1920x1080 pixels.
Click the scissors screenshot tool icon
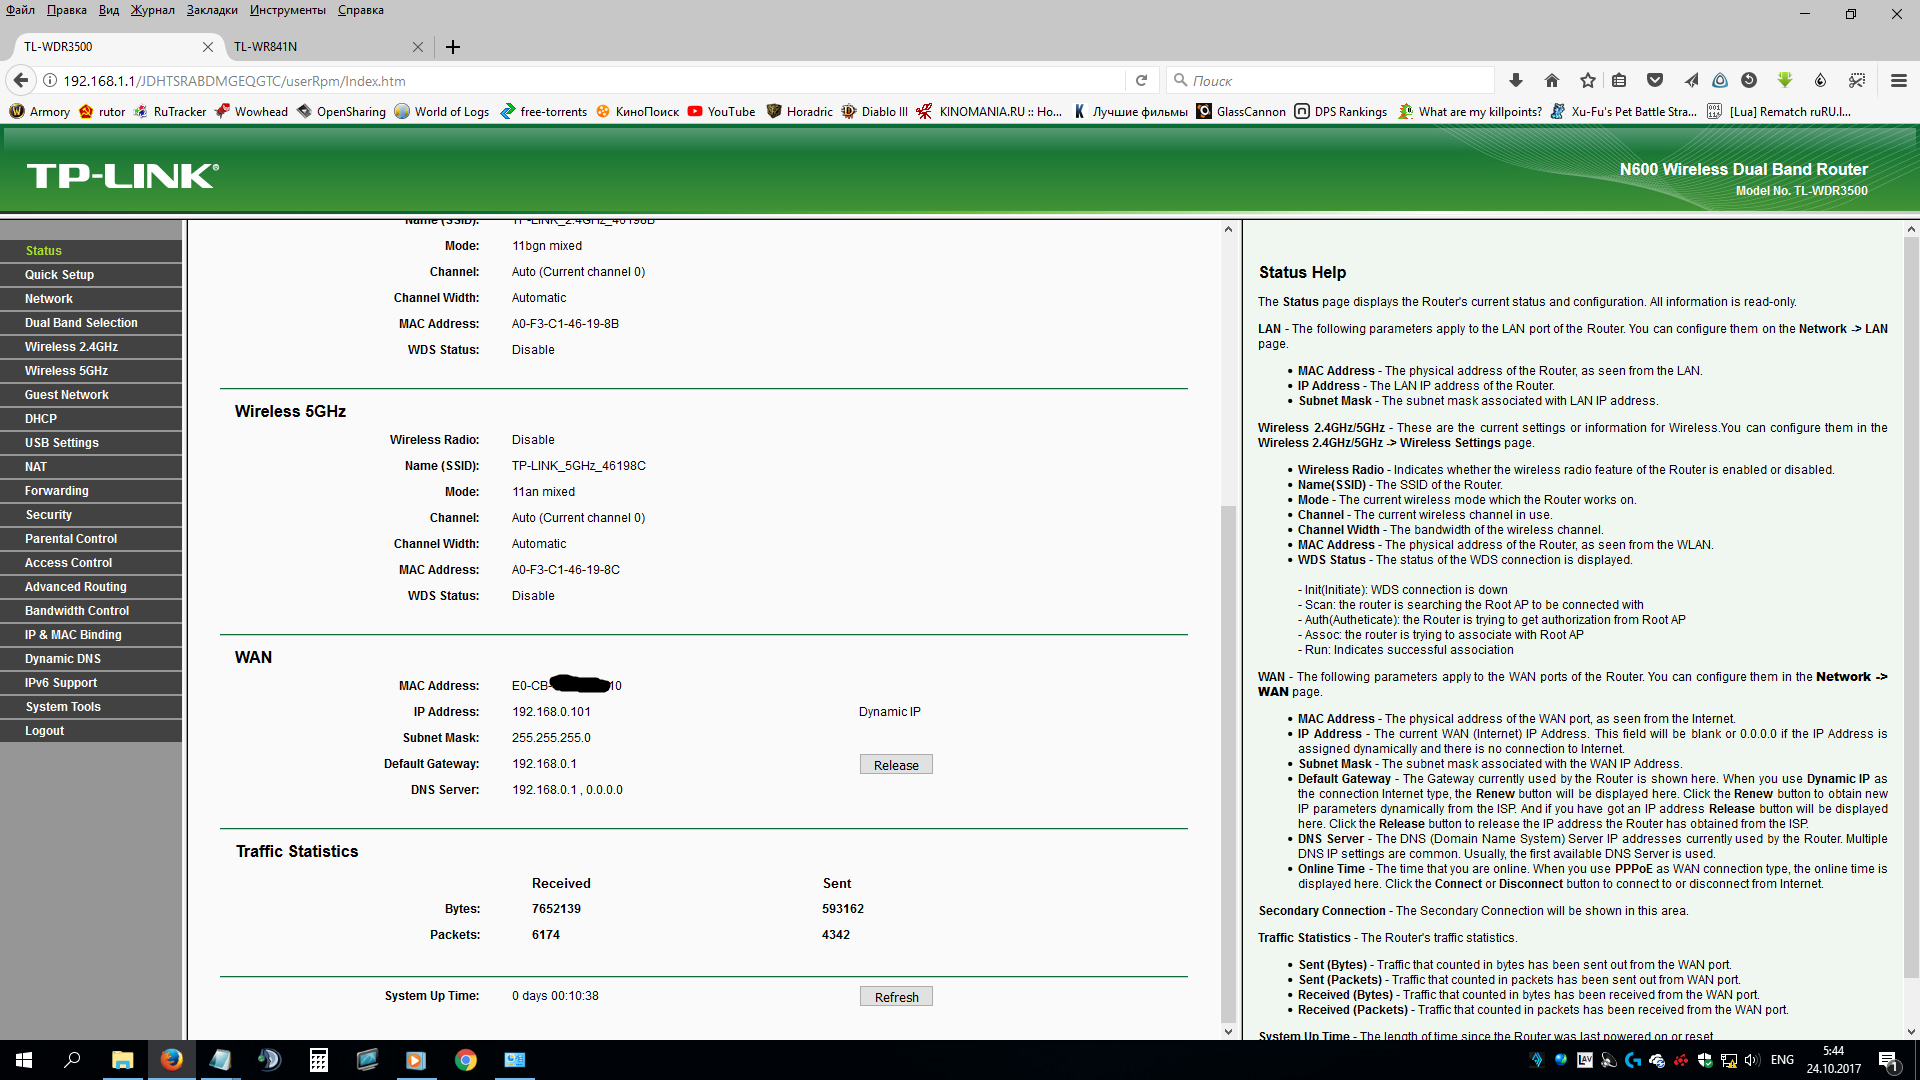1857,80
